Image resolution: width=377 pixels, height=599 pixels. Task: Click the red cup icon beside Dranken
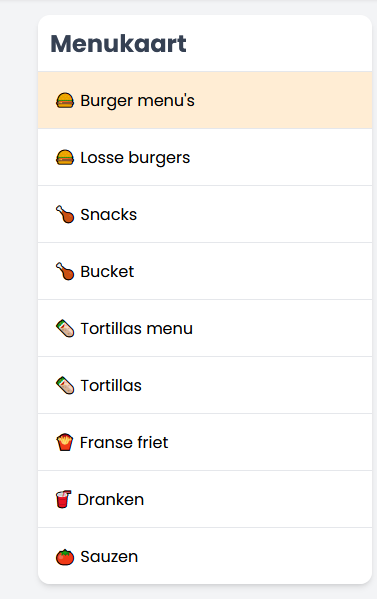63,499
